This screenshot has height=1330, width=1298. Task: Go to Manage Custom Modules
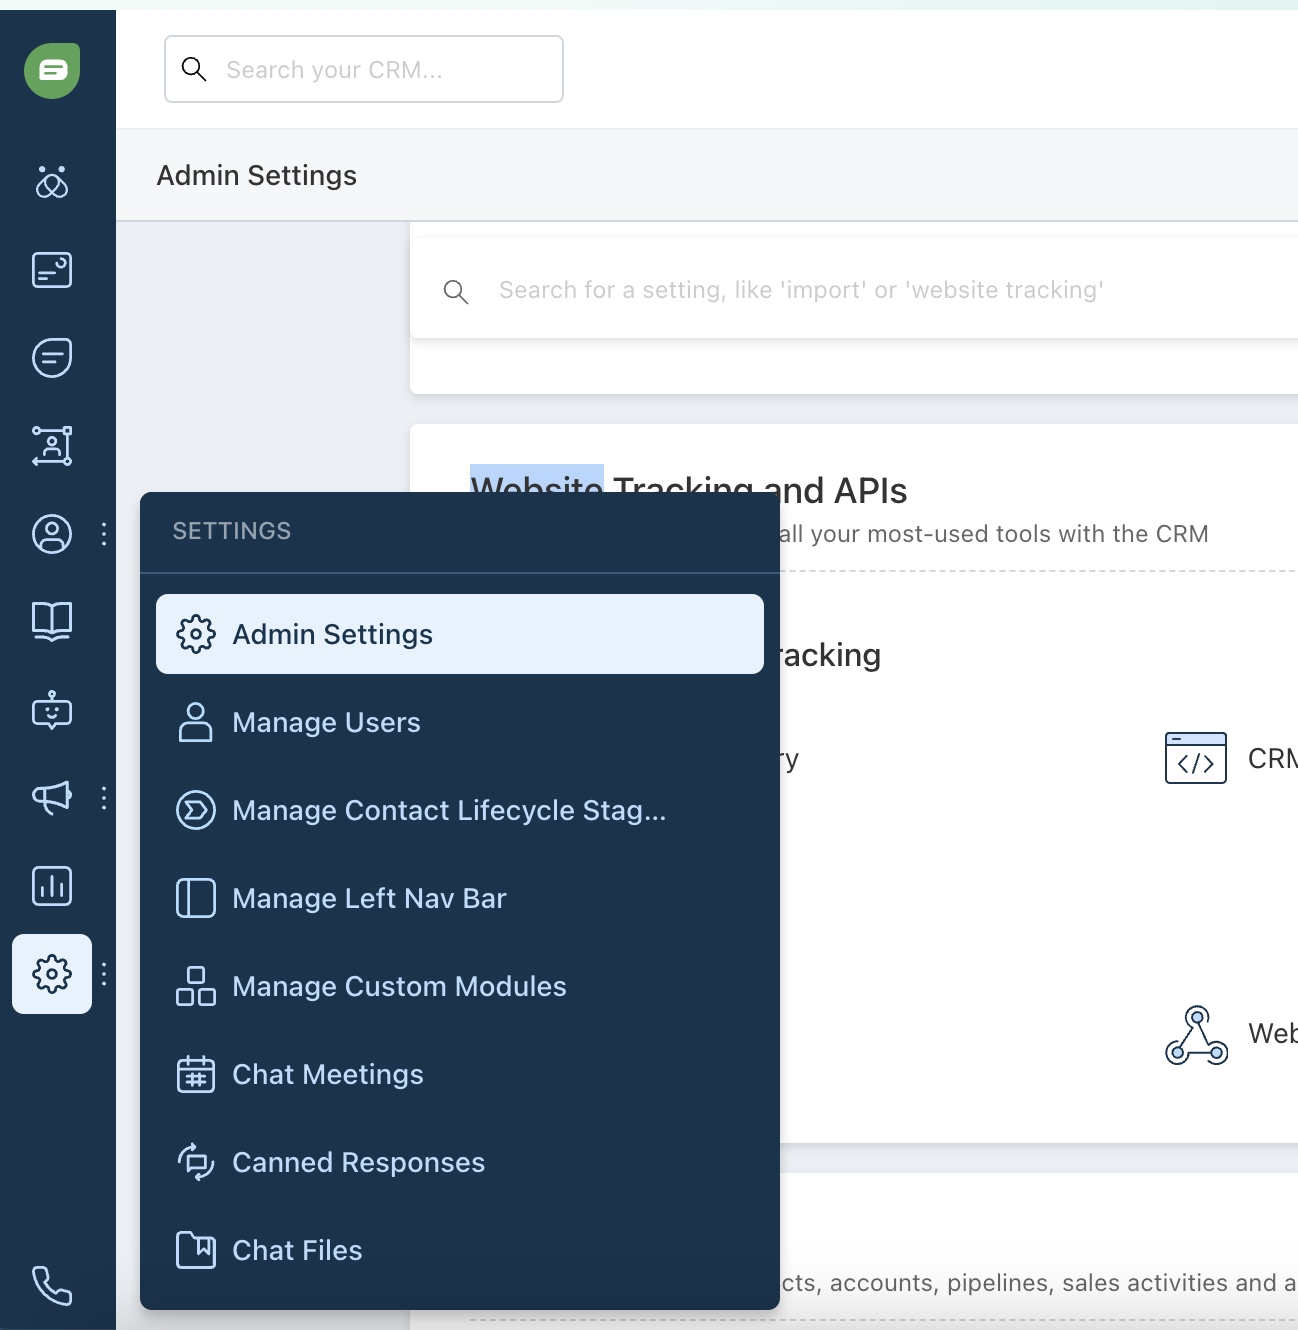[x=399, y=986]
